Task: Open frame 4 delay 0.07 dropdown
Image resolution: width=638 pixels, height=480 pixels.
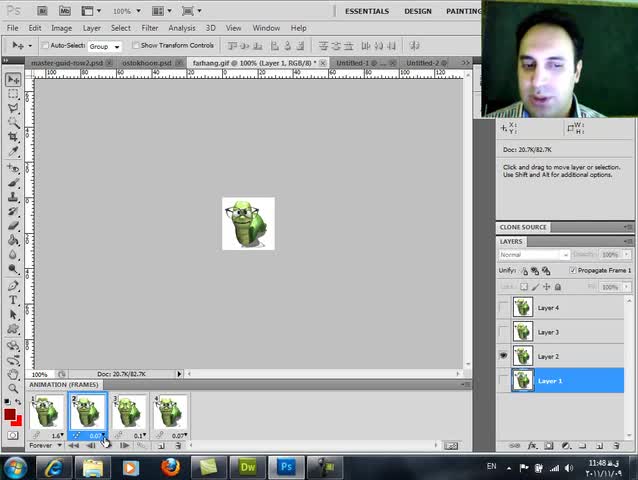Action: (x=179, y=435)
